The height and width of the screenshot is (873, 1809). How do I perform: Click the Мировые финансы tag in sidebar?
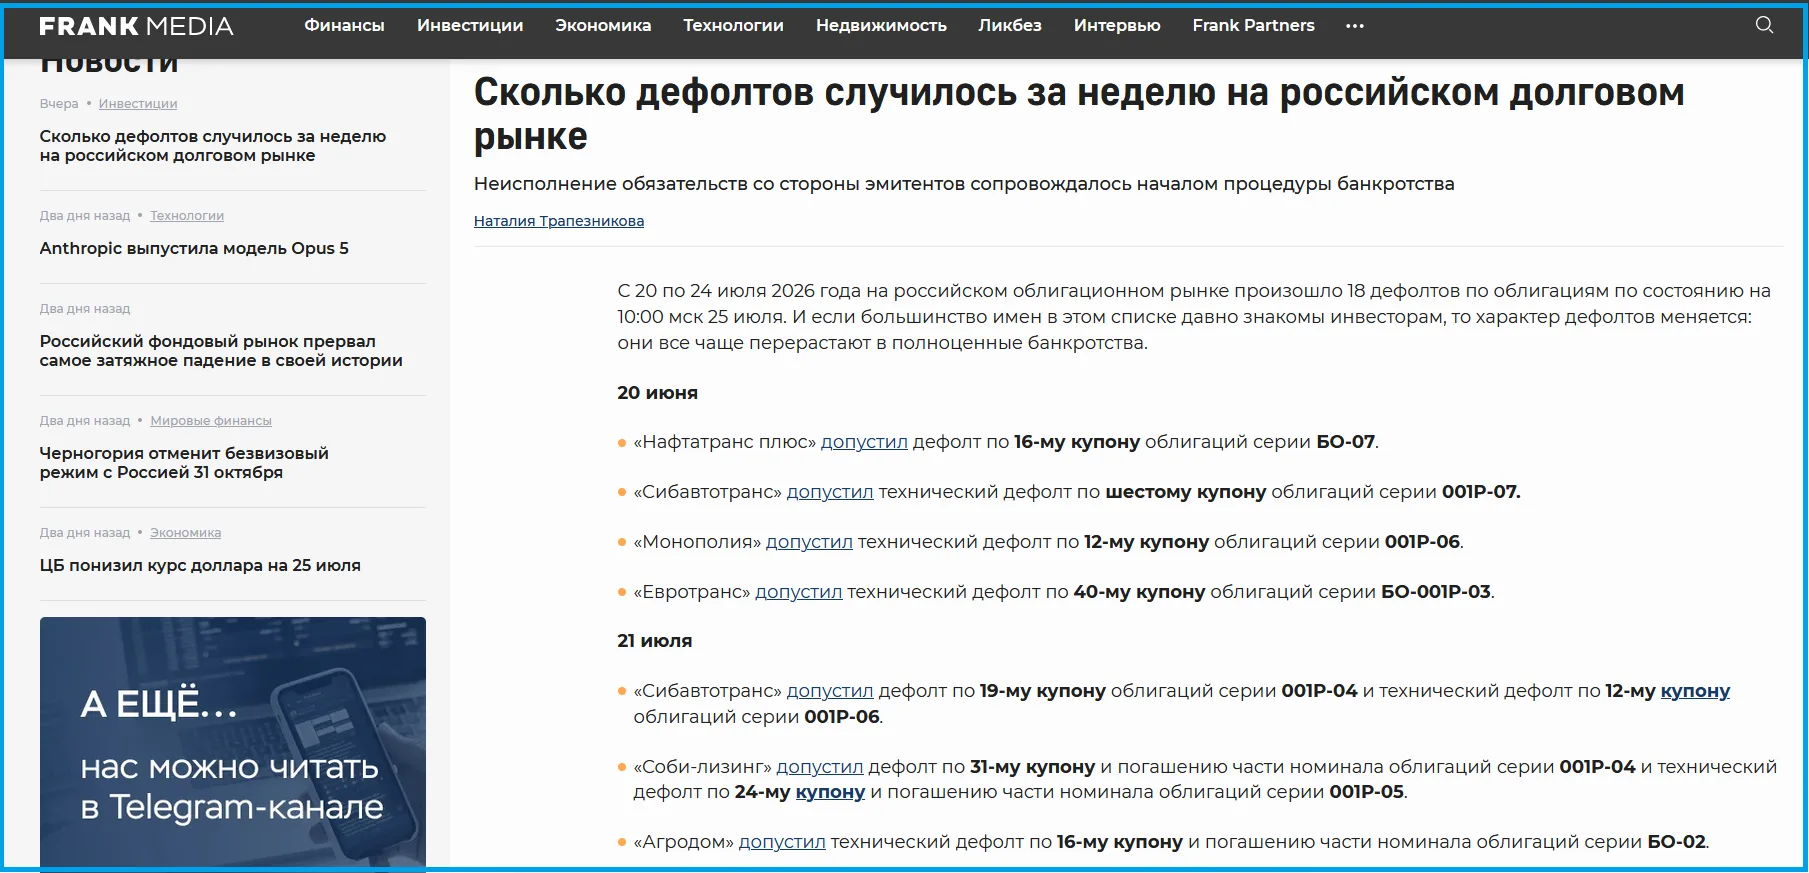(x=211, y=421)
